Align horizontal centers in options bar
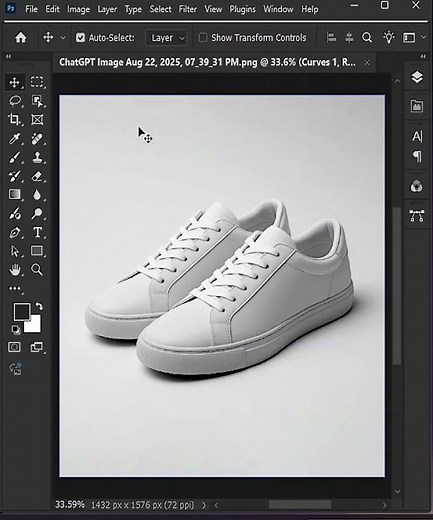 (x=349, y=37)
